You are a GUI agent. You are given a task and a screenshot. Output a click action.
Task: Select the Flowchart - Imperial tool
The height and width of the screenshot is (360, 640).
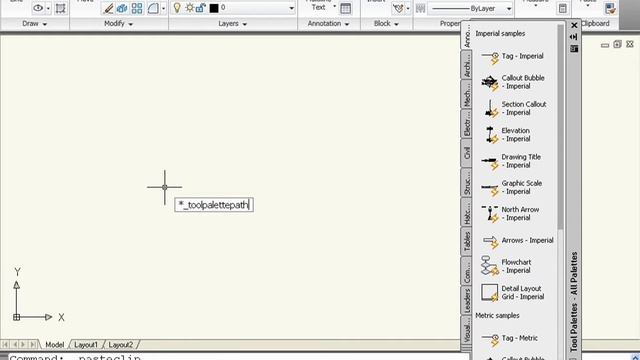point(506,266)
